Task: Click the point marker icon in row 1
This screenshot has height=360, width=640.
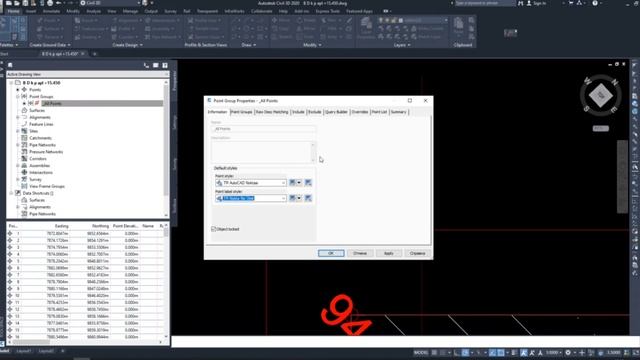Action: (10, 233)
